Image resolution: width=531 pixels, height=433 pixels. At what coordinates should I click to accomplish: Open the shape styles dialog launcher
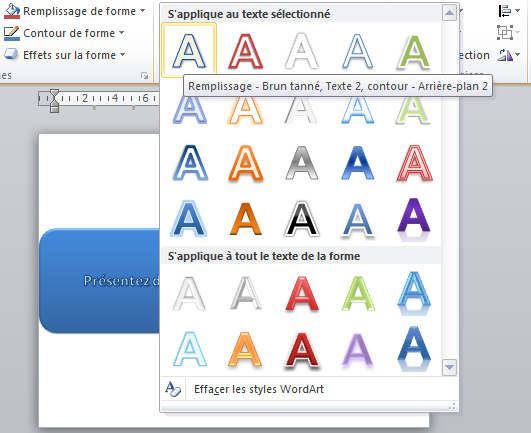145,76
